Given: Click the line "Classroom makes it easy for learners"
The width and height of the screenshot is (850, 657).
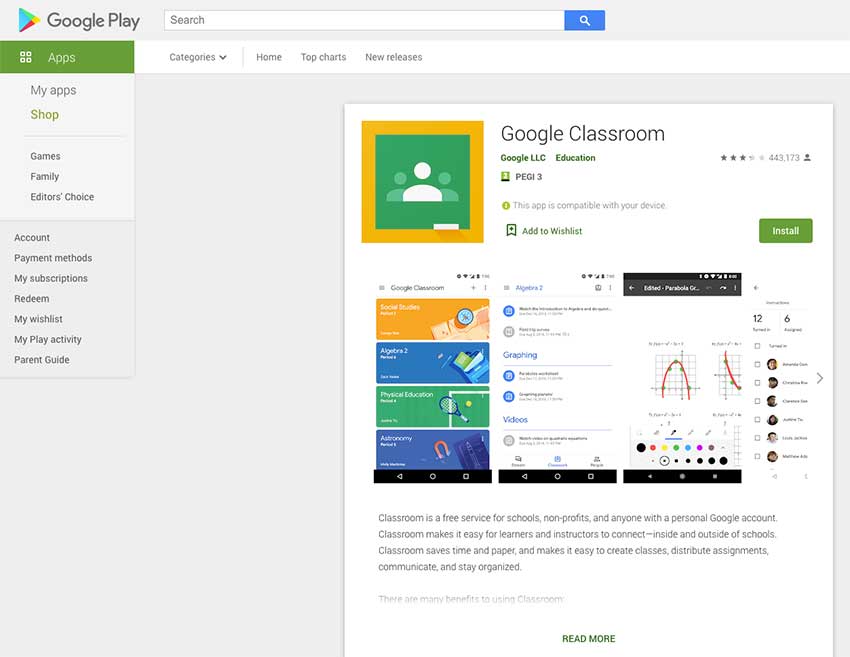Looking at the screenshot, I should [577, 534].
